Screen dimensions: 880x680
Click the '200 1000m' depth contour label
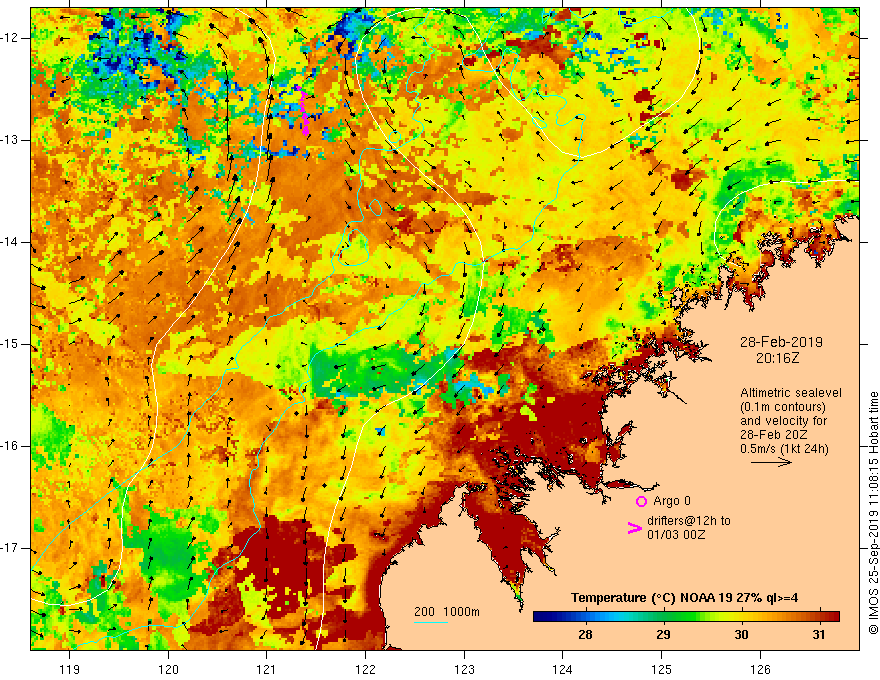(x=447, y=612)
